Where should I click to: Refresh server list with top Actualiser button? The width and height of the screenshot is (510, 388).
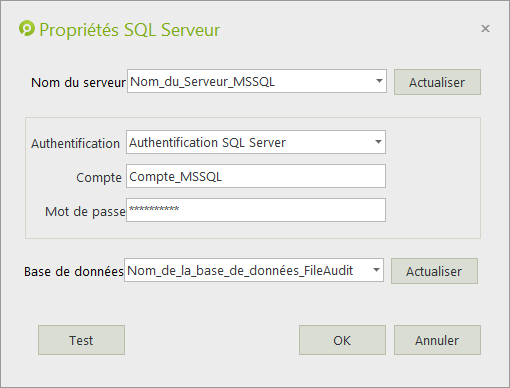[x=437, y=82]
